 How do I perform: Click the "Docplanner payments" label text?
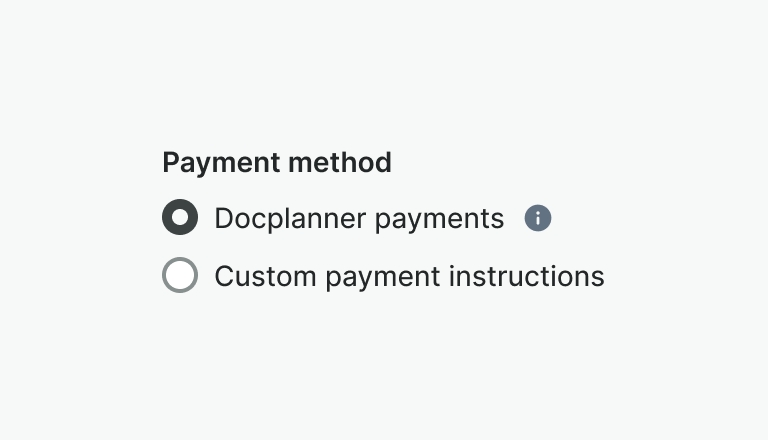click(x=359, y=218)
